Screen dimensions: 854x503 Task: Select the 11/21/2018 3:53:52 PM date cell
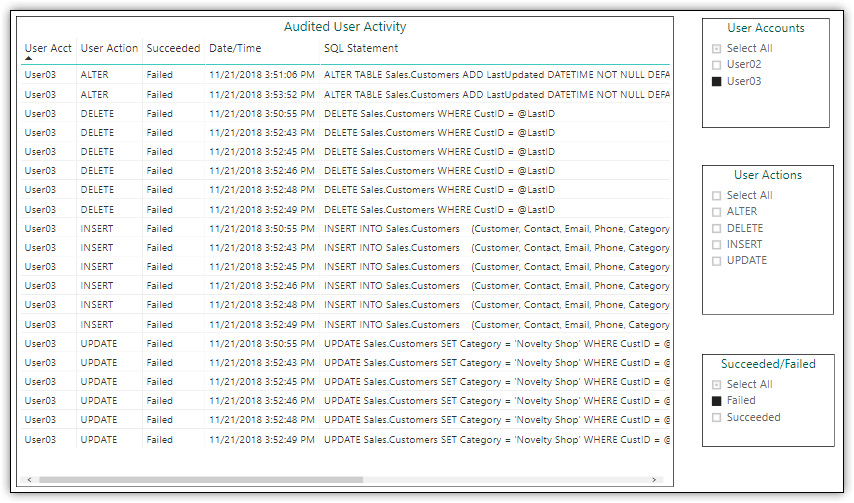tap(261, 94)
